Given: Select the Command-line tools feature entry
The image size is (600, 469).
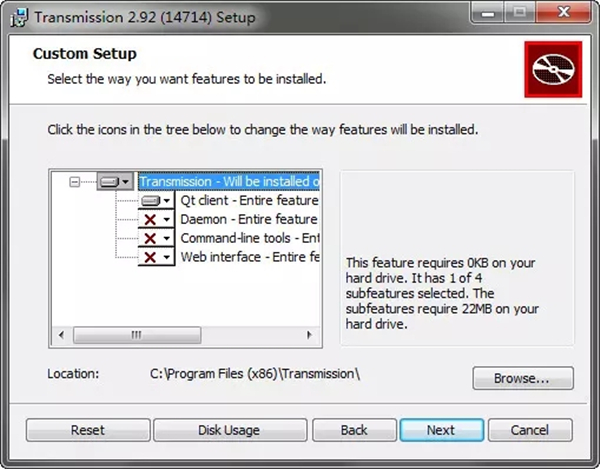Looking at the screenshot, I should coord(249,239).
